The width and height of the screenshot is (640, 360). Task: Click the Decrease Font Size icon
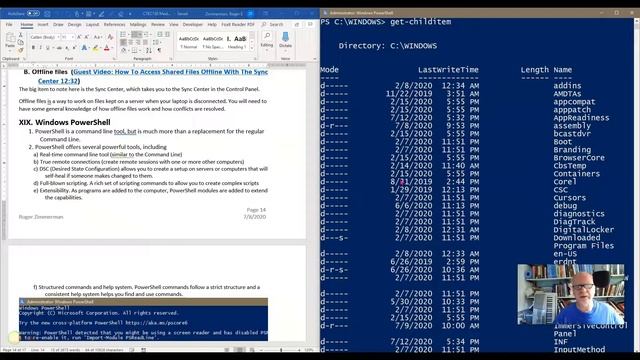tap(87, 37)
